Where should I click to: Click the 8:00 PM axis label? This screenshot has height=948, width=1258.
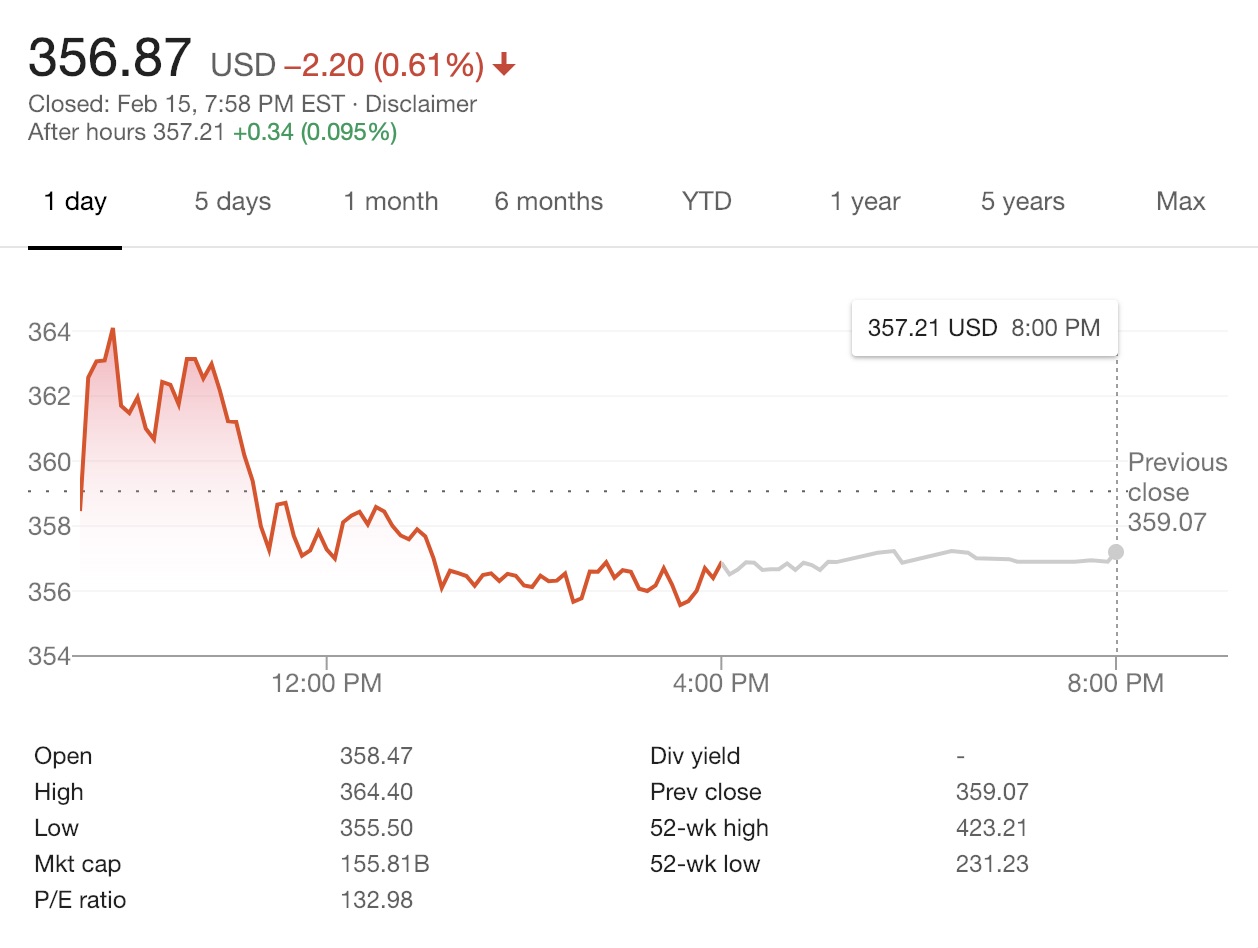pos(1115,684)
